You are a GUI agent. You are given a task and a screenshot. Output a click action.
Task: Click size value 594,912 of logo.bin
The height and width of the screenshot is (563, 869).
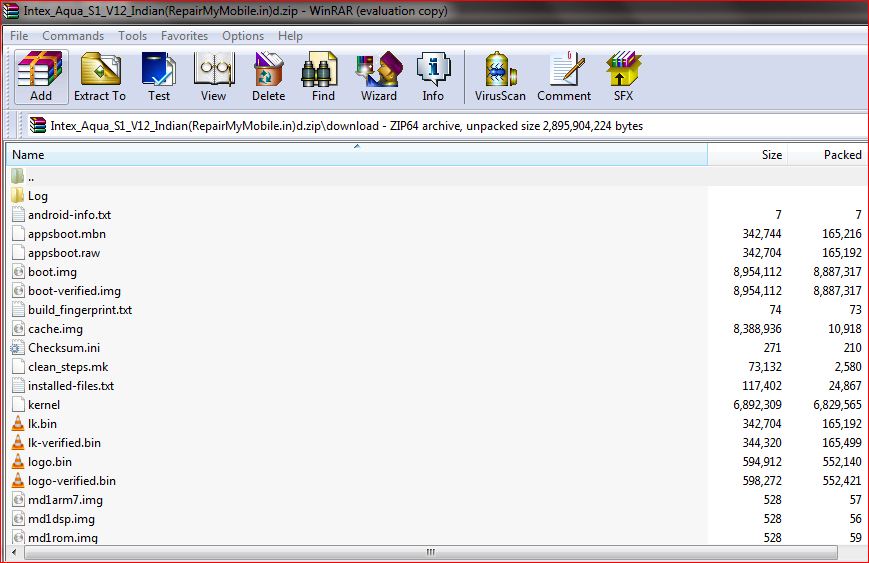[761, 462]
